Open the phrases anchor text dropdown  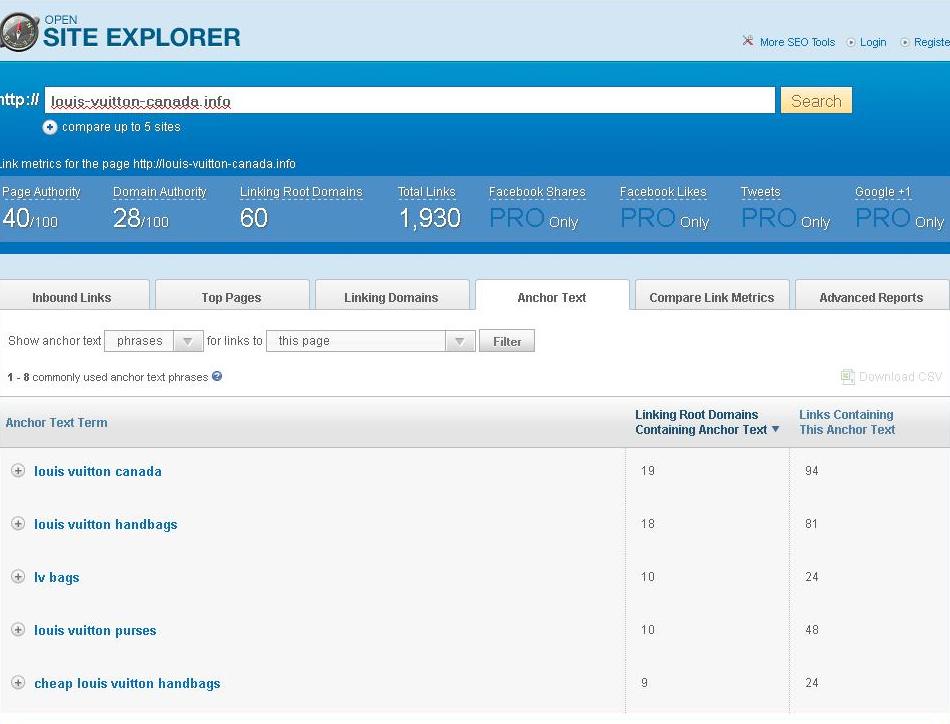click(153, 341)
